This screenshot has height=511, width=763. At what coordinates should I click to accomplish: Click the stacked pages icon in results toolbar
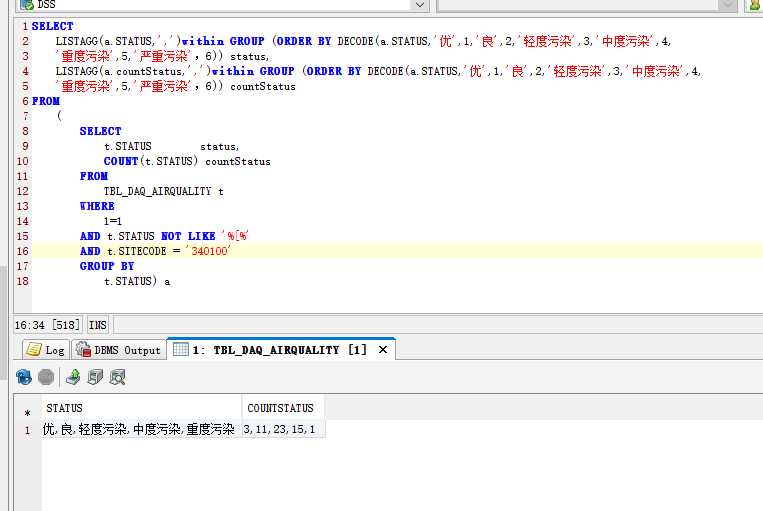[95, 377]
